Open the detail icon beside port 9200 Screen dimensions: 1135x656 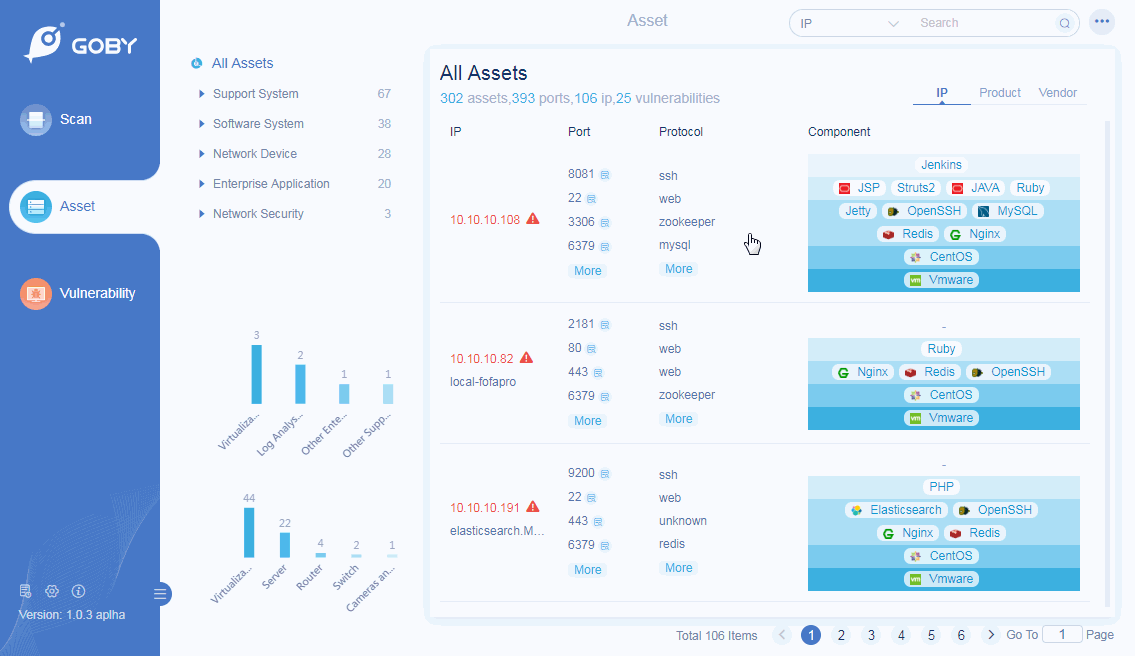pyautogui.click(x=605, y=474)
